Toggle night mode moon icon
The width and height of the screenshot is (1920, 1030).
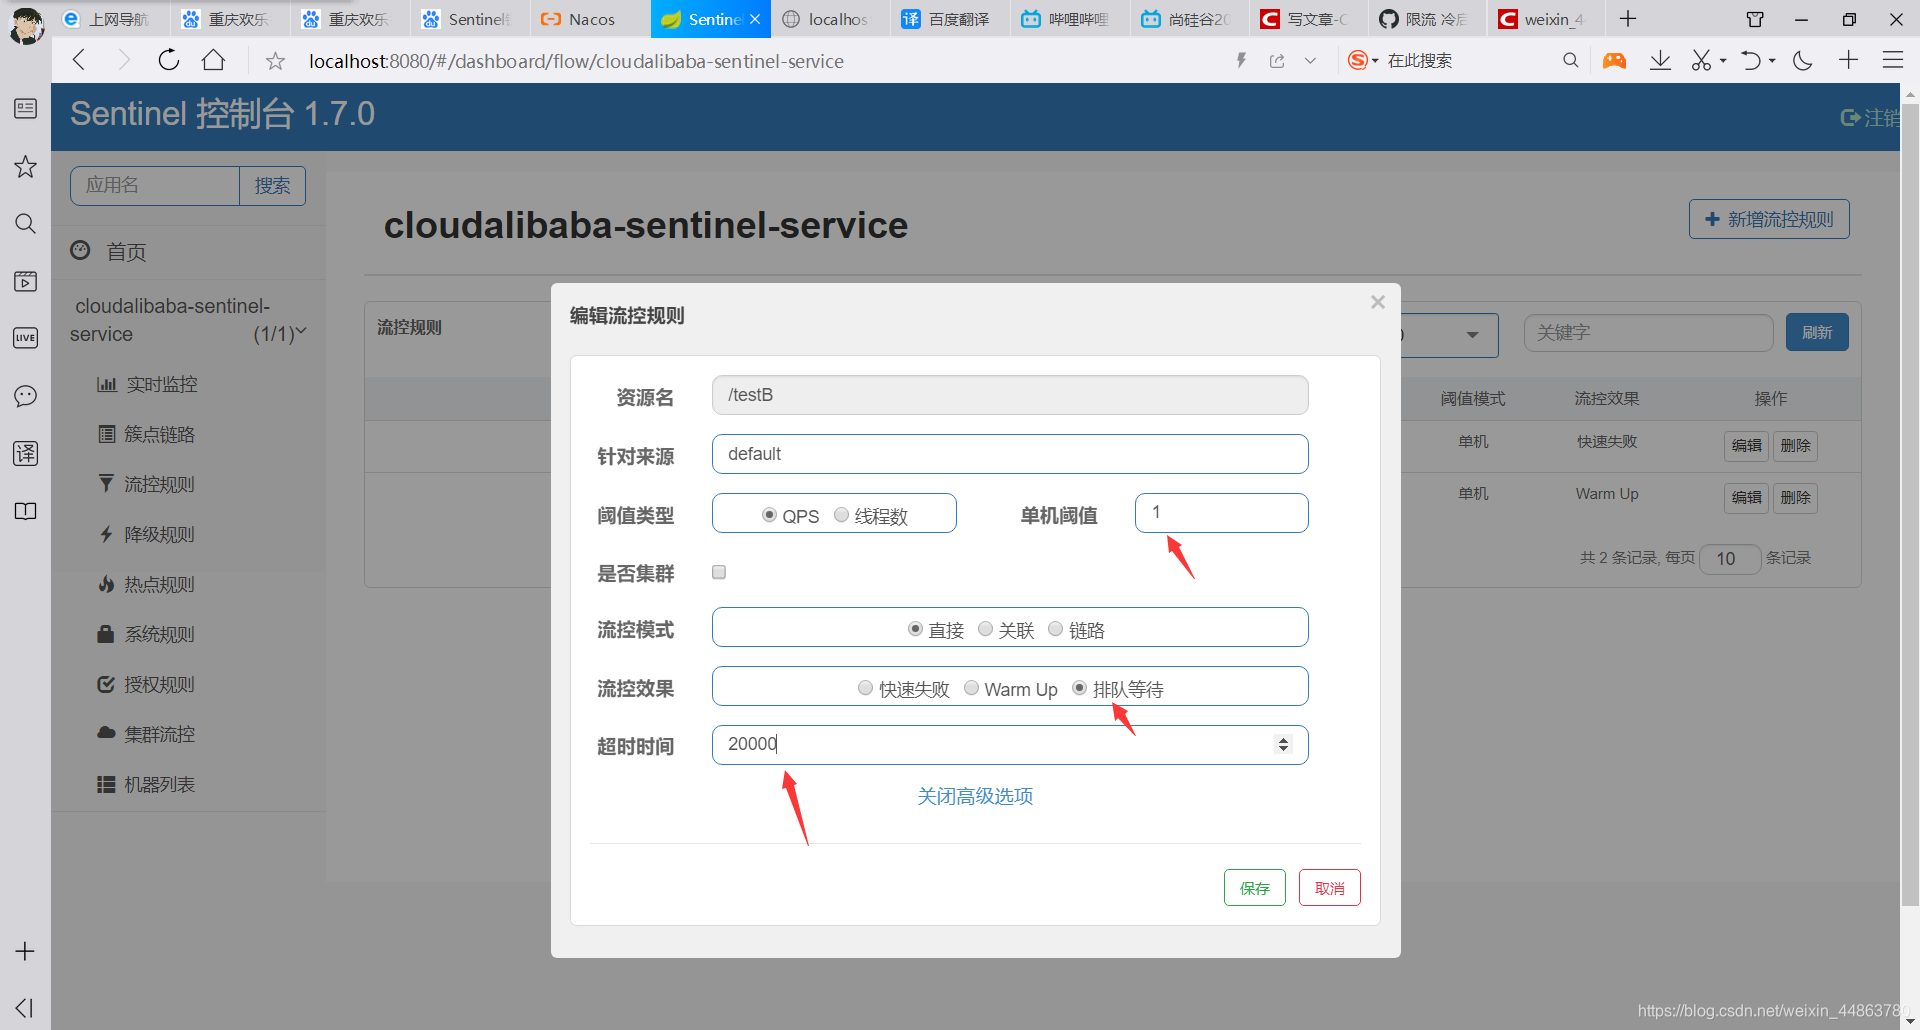1803,61
